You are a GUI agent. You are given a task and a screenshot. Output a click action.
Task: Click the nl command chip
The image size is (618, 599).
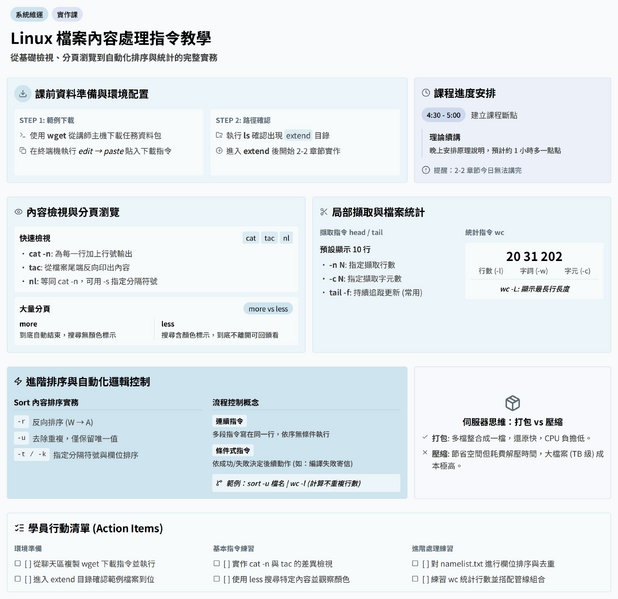[286, 238]
